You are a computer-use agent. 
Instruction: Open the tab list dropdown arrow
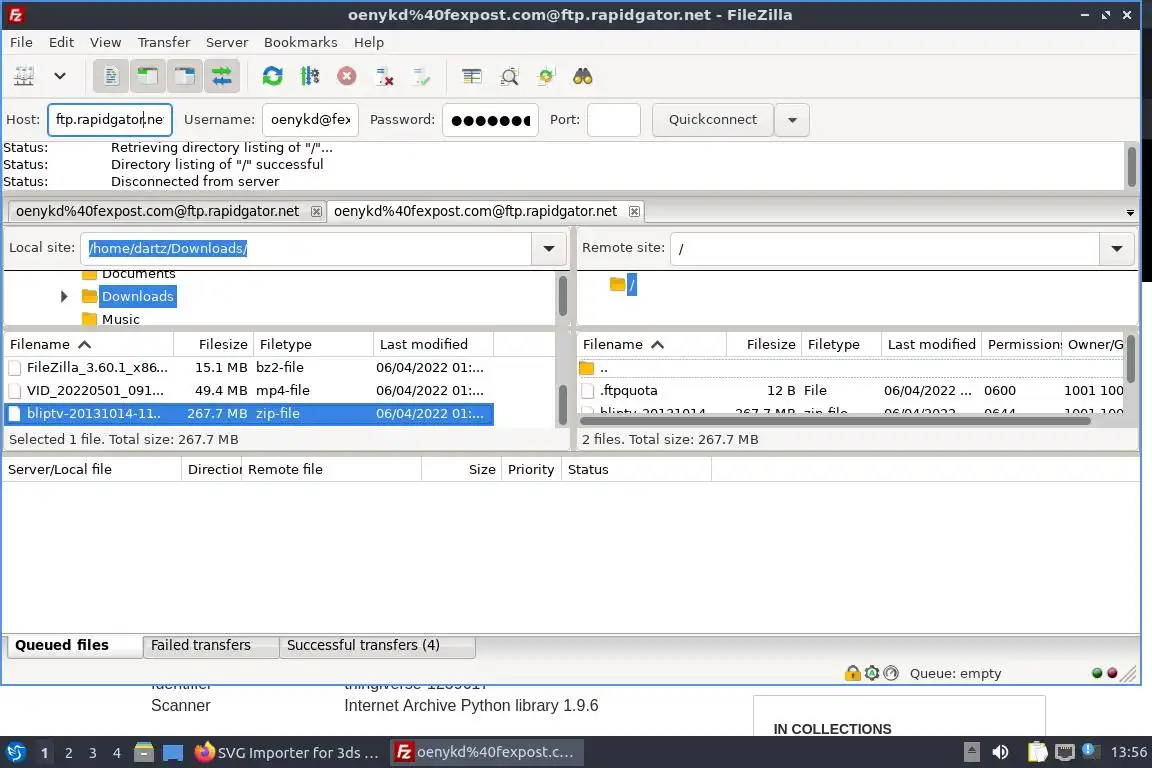point(1130,212)
